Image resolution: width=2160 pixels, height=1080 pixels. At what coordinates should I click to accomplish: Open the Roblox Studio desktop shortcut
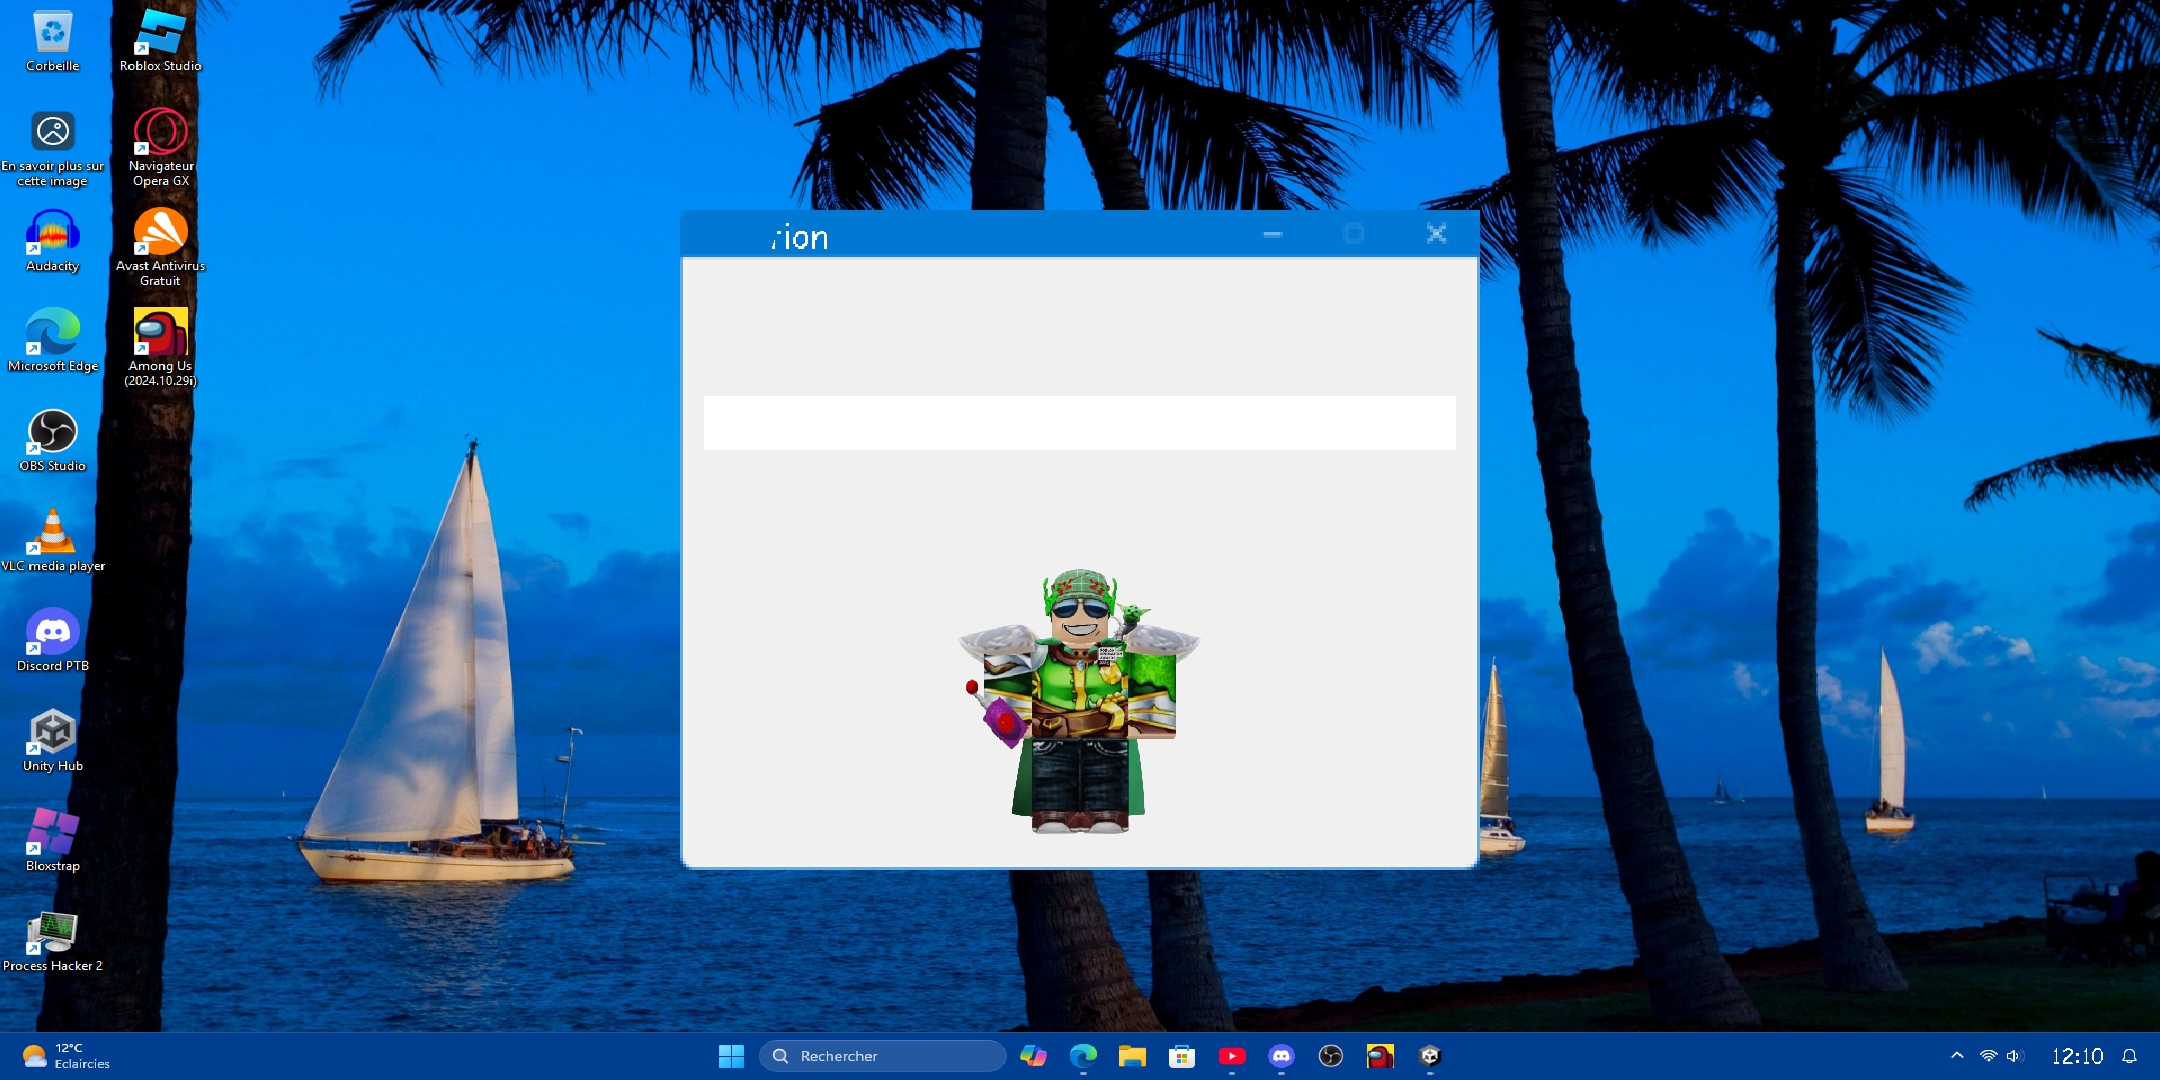click(160, 41)
